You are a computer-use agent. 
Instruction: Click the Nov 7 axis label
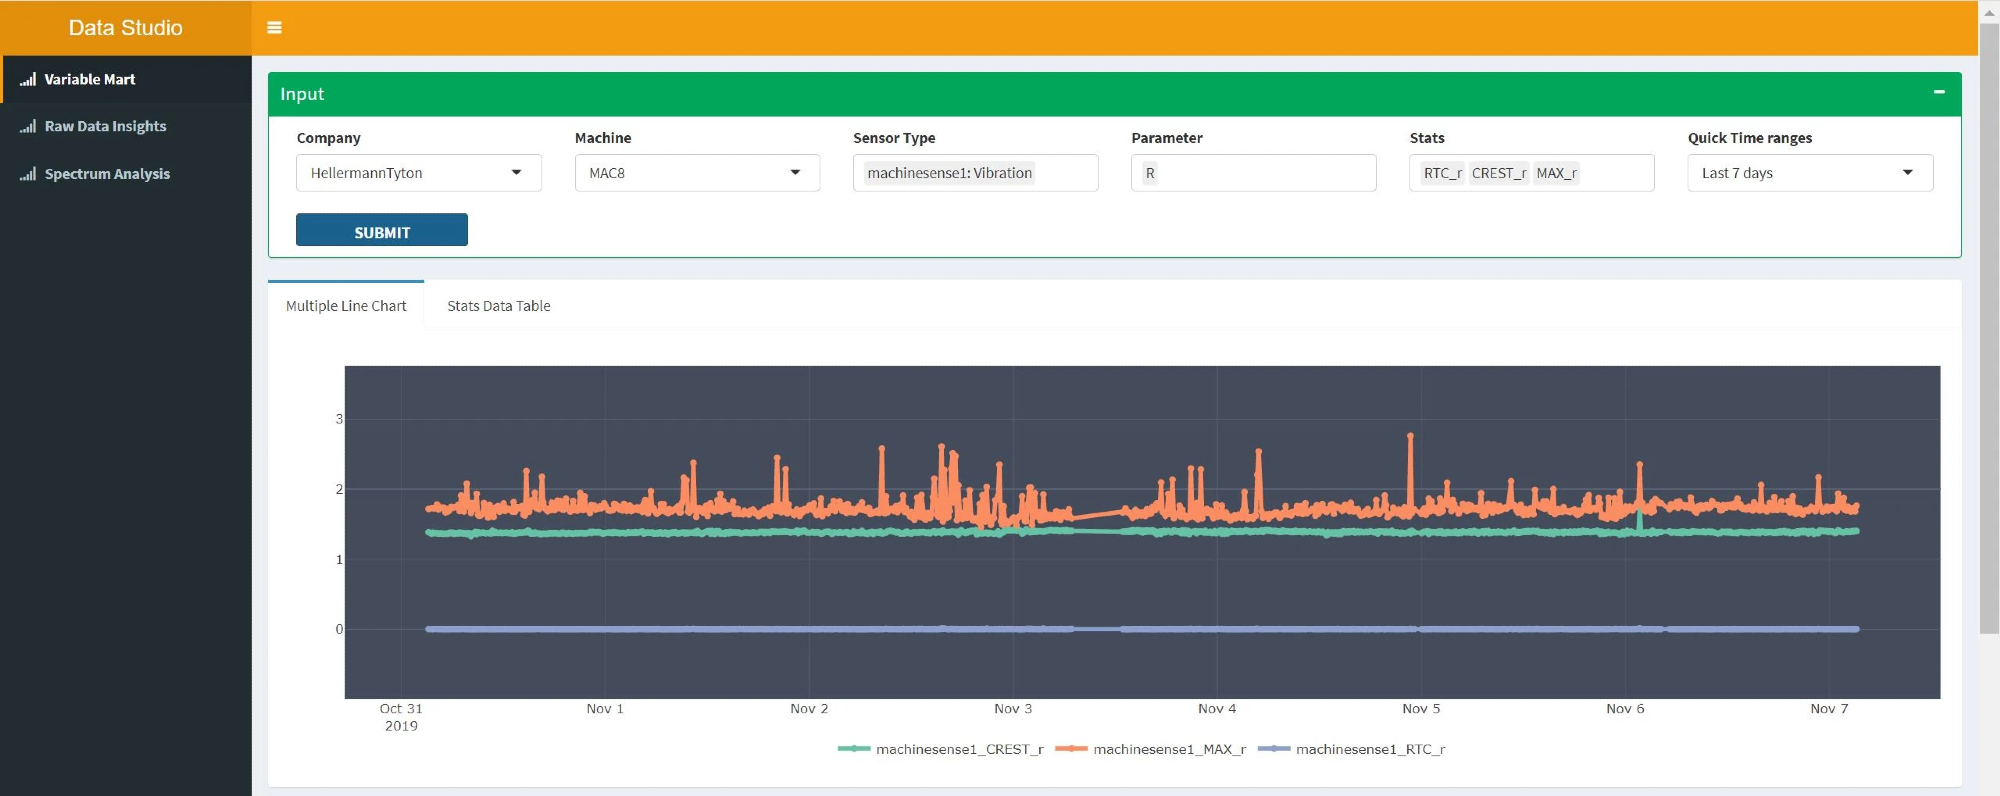tap(1829, 709)
